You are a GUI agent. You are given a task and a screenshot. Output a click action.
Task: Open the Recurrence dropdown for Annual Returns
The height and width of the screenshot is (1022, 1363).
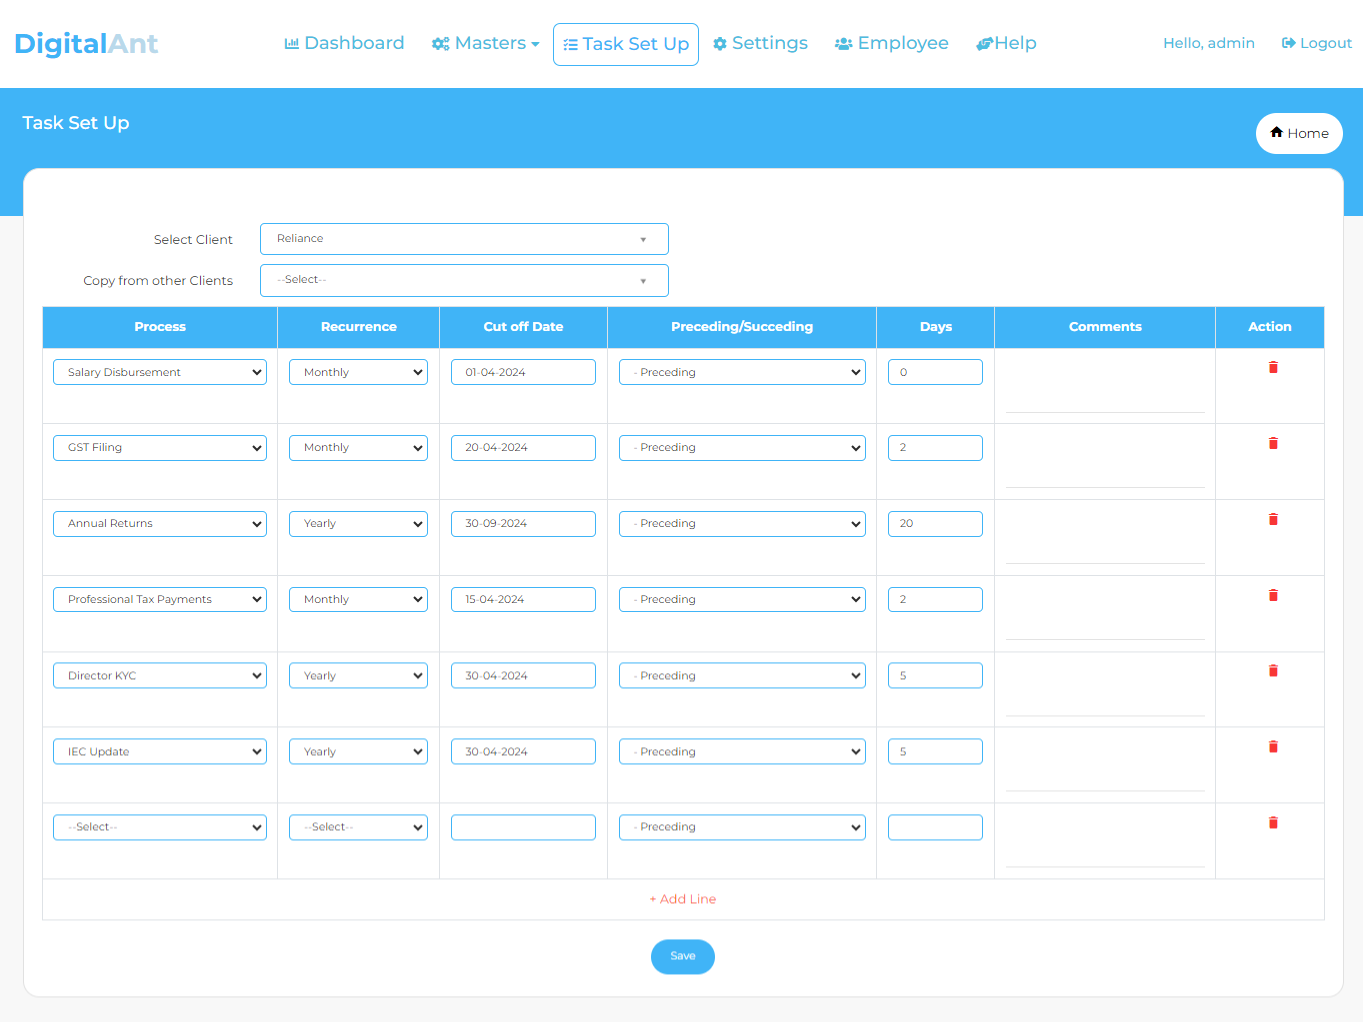click(357, 523)
